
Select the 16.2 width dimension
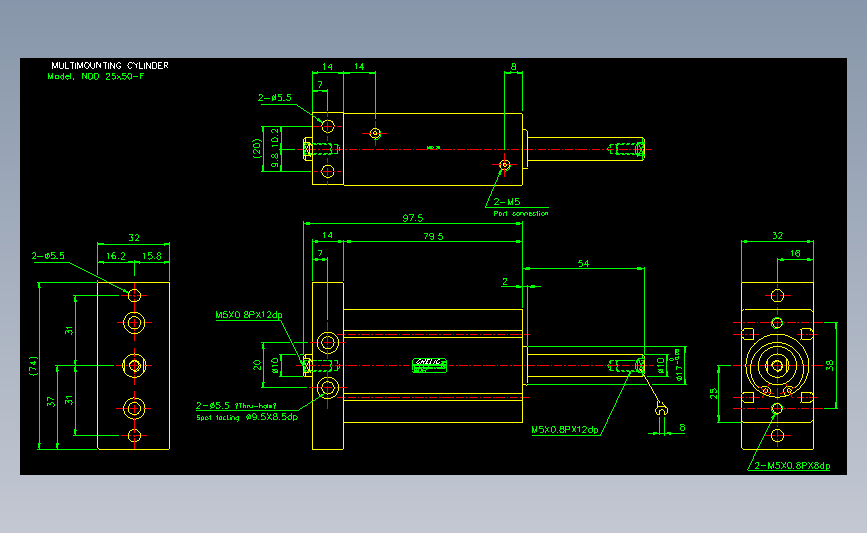click(116, 256)
